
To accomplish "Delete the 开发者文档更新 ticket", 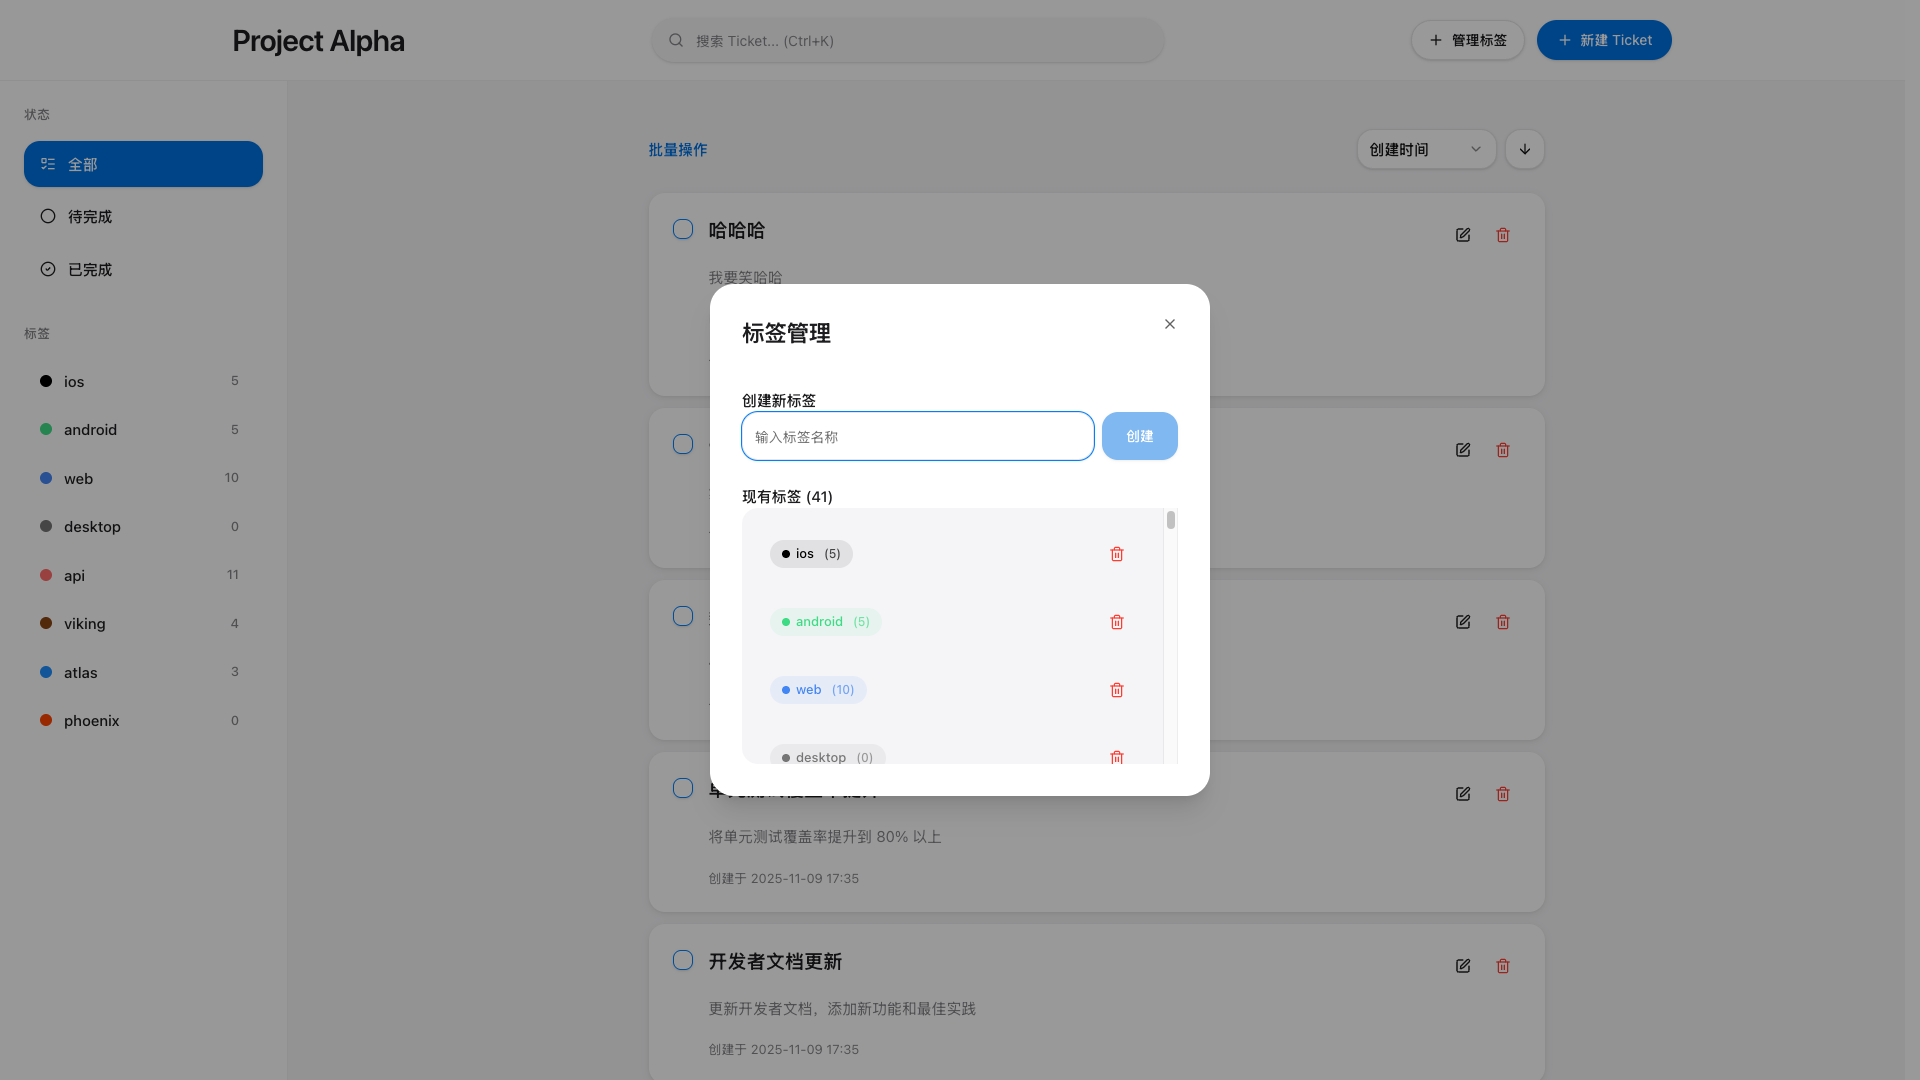I will coord(1502,966).
